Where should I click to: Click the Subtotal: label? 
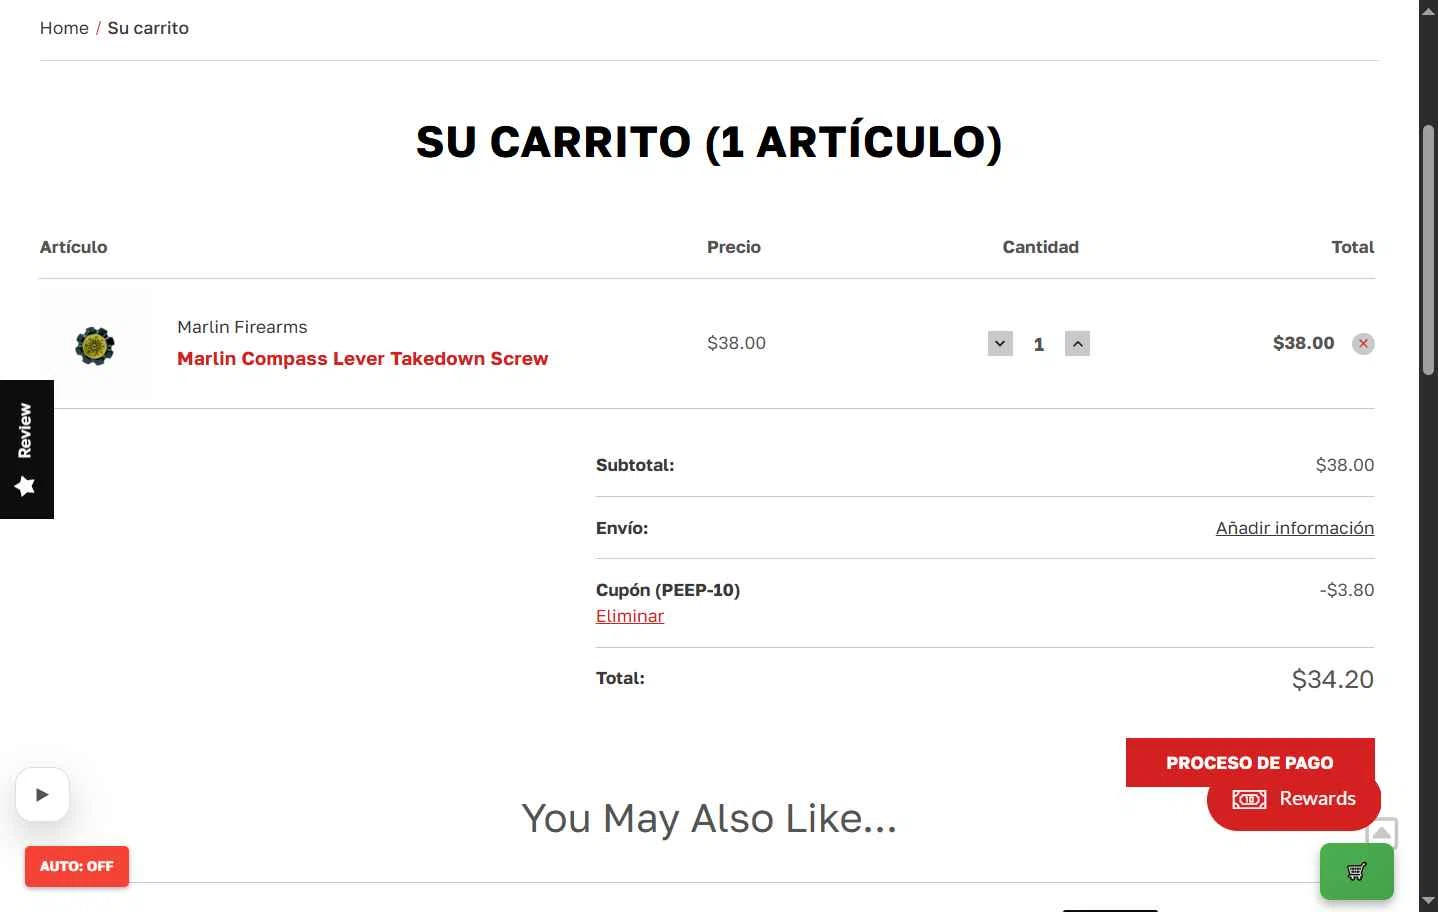pyautogui.click(x=635, y=465)
